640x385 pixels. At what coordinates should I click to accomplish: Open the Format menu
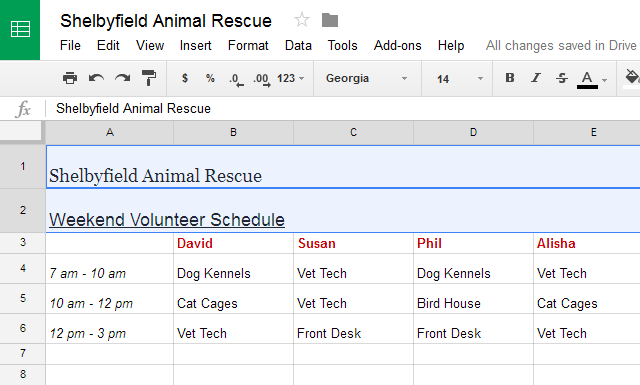click(x=248, y=45)
